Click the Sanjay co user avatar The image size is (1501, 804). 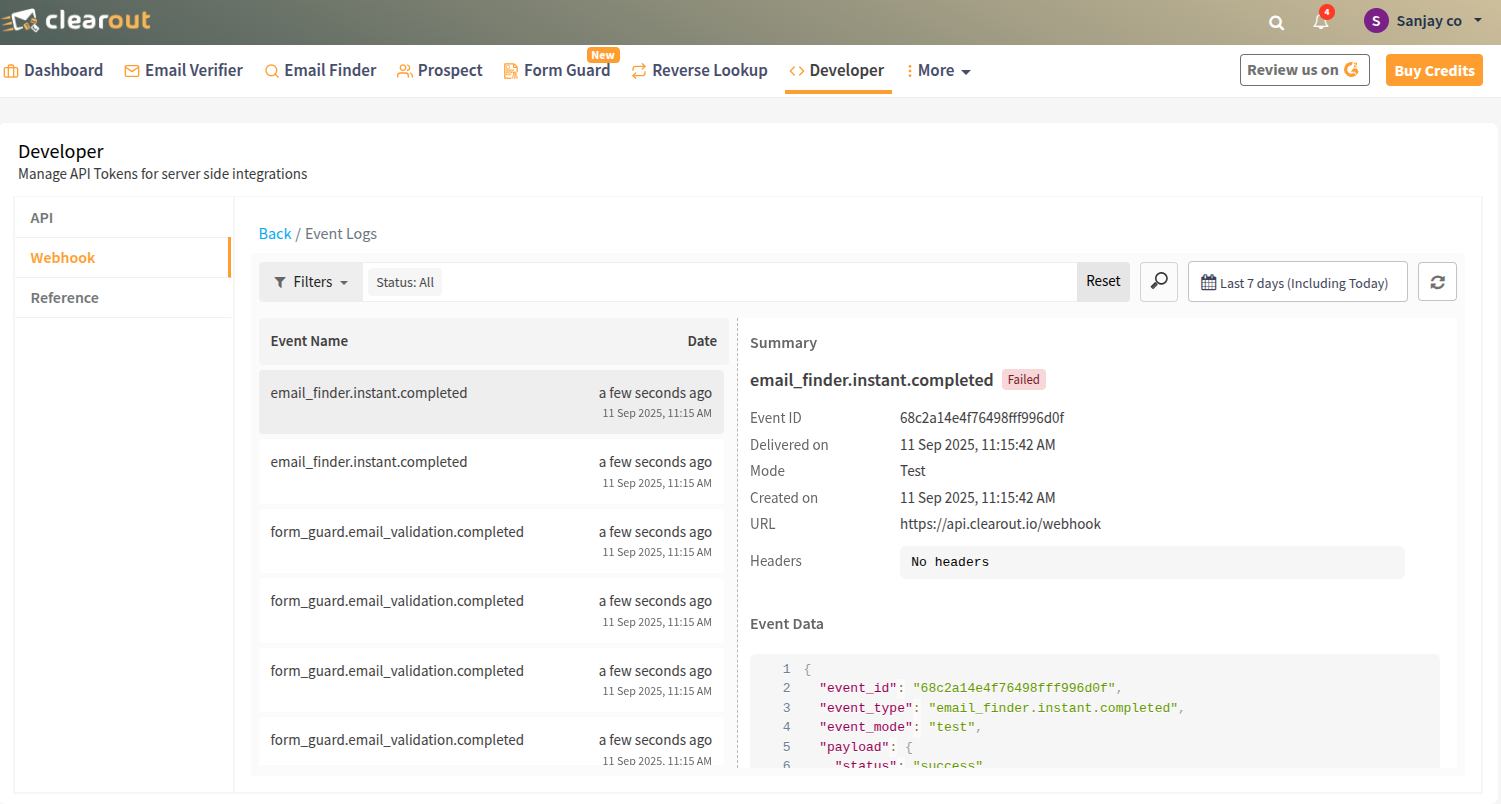[1376, 21]
